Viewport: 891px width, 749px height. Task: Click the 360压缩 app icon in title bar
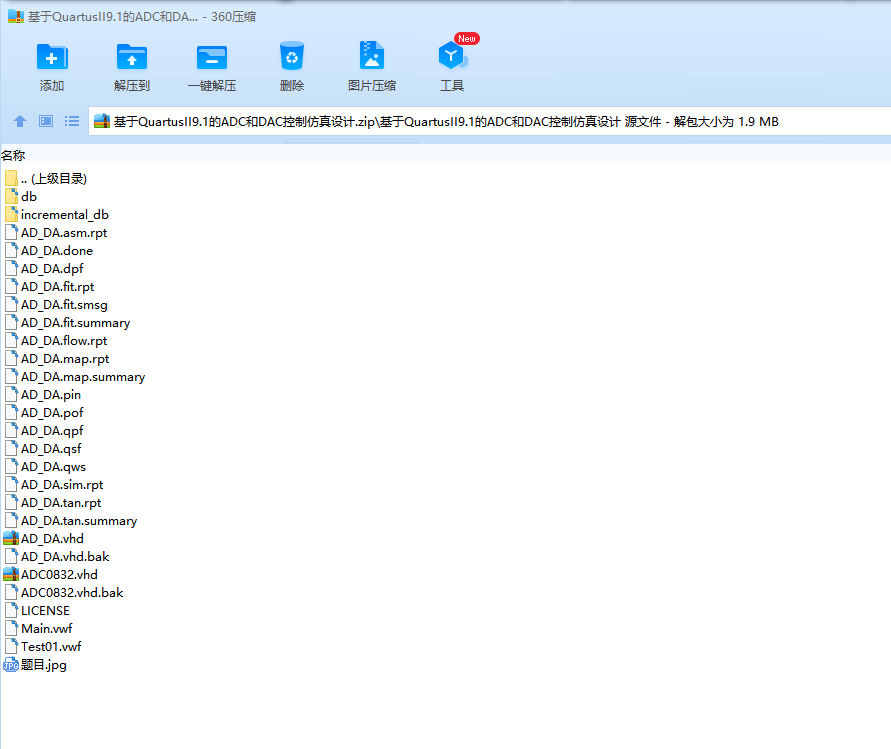coord(15,16)
